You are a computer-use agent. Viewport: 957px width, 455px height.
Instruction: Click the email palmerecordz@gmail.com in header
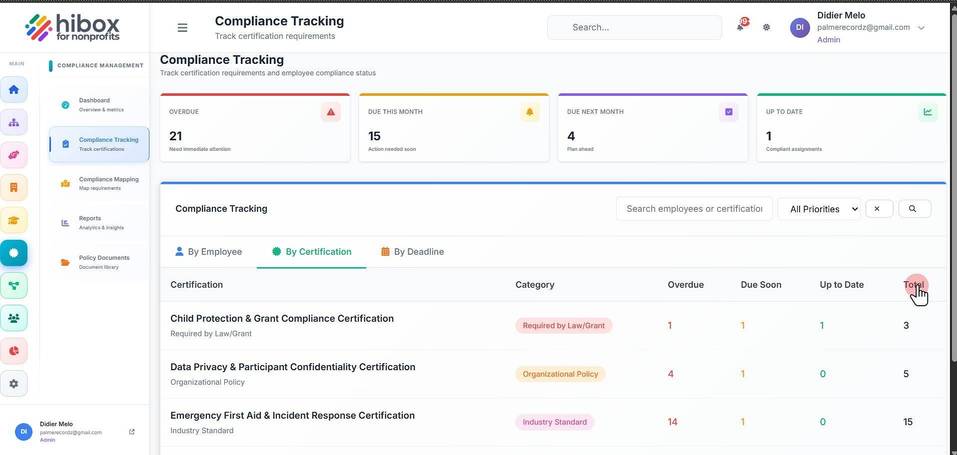coord(863,27)
